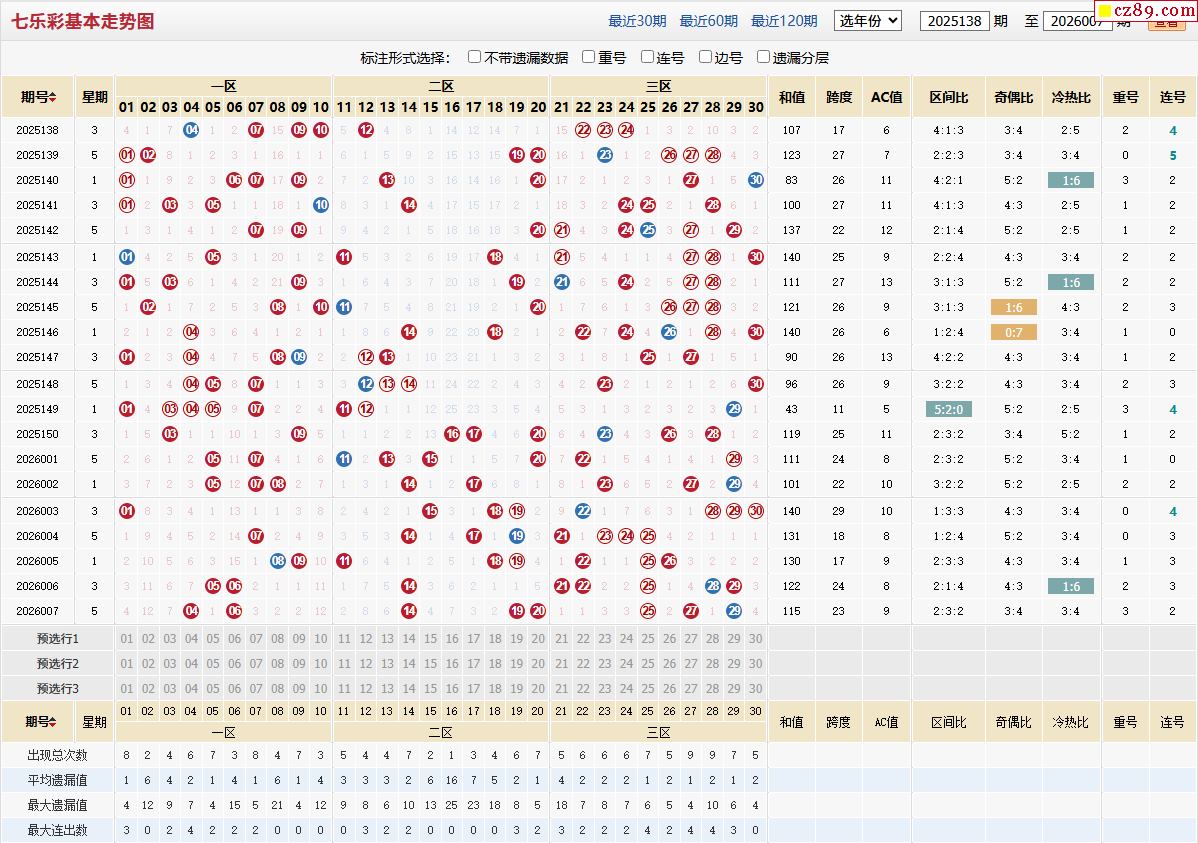Click blue ball 04 in row 2025138
This screenshot has height=843, width=1198.
pyautogui.click(x=191, y=130)
